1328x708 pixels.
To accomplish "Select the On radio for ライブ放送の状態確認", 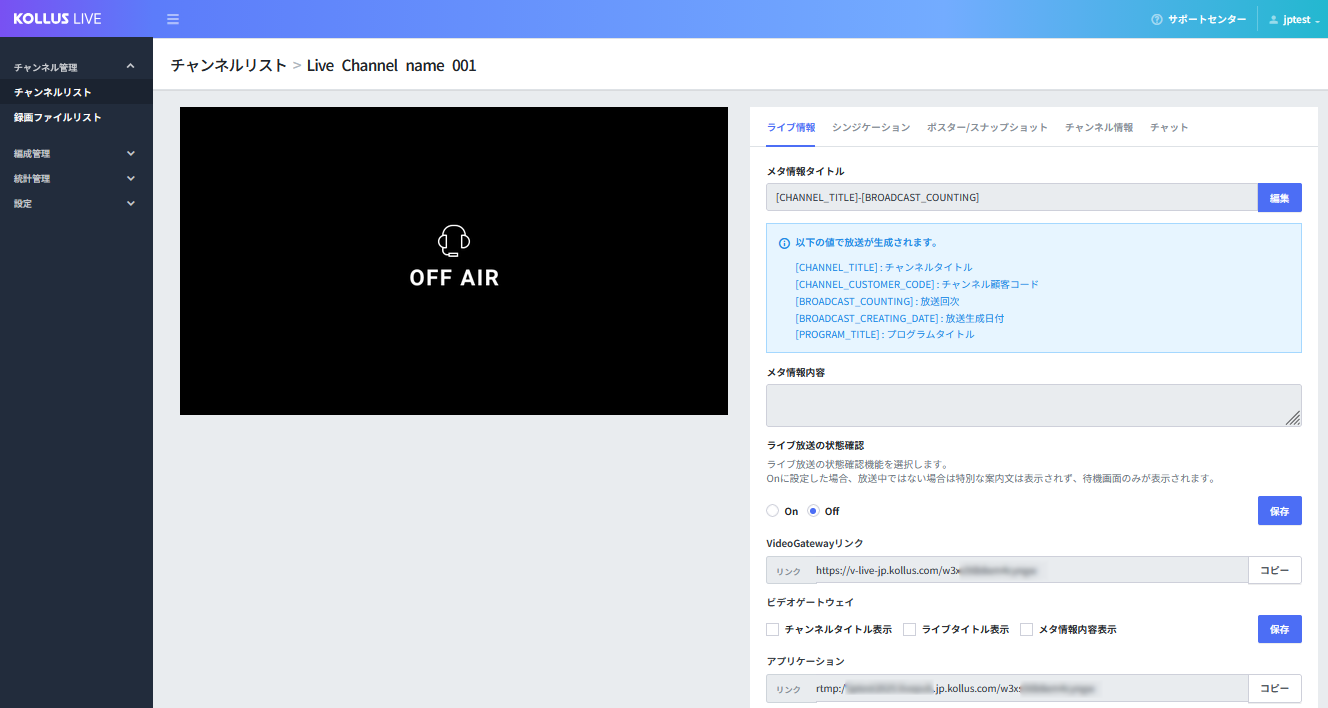I will 772,511.
